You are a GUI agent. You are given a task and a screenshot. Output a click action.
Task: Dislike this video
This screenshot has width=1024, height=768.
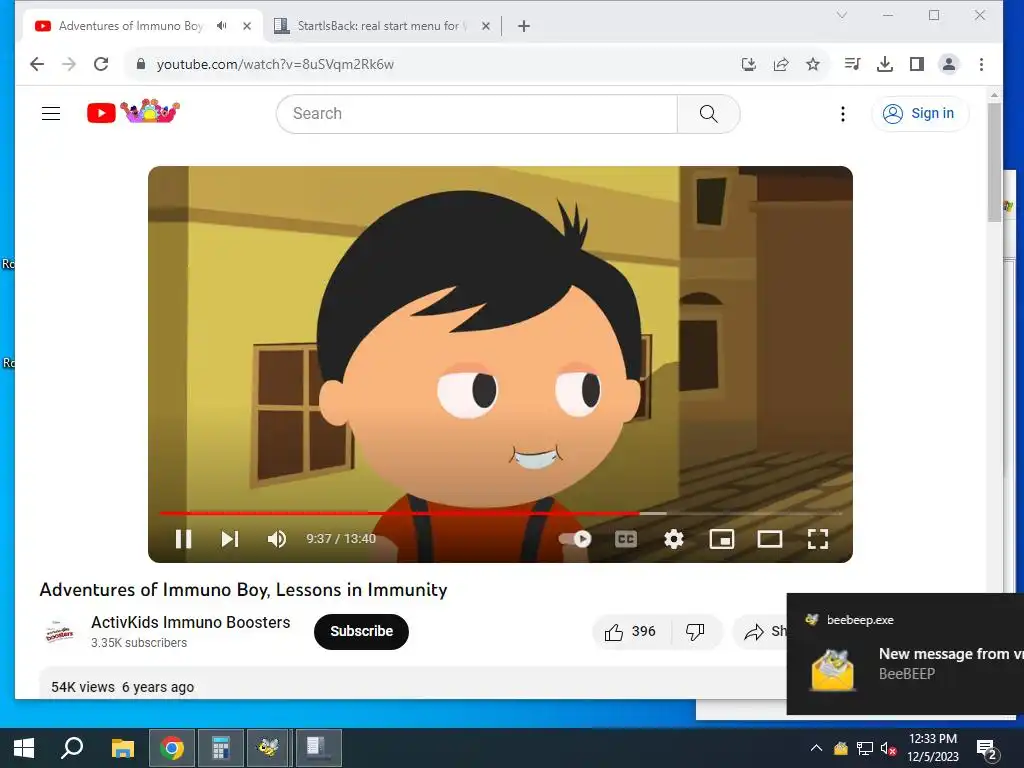(696, 632)
